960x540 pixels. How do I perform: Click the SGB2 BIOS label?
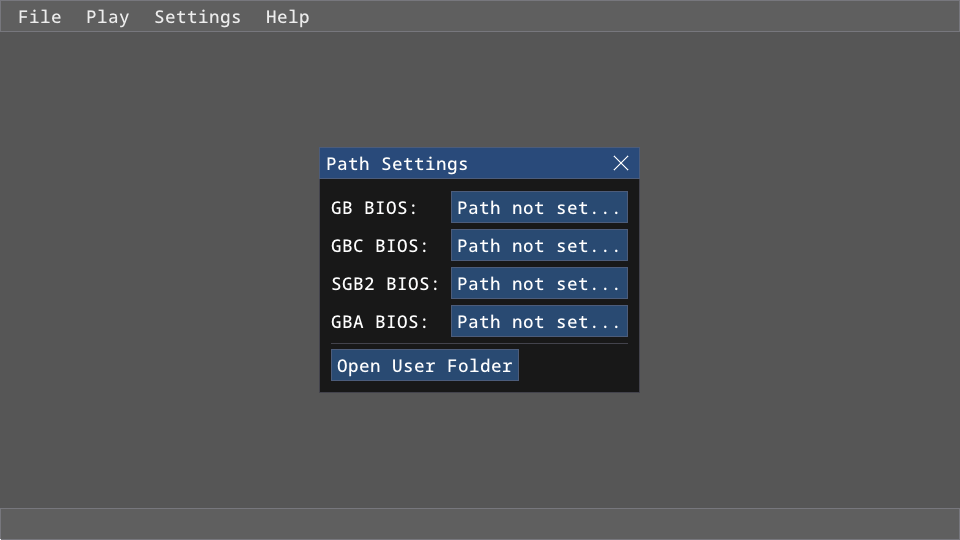(x=385, y=284)
